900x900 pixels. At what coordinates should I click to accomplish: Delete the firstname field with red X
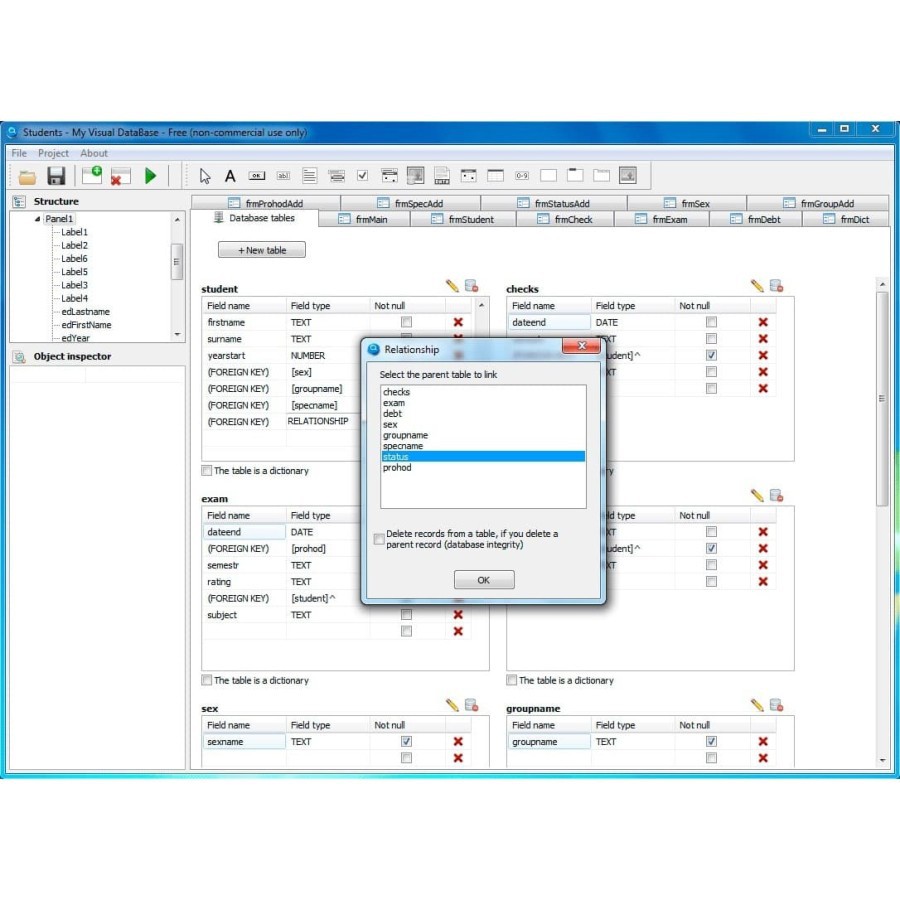coord(458,322)
